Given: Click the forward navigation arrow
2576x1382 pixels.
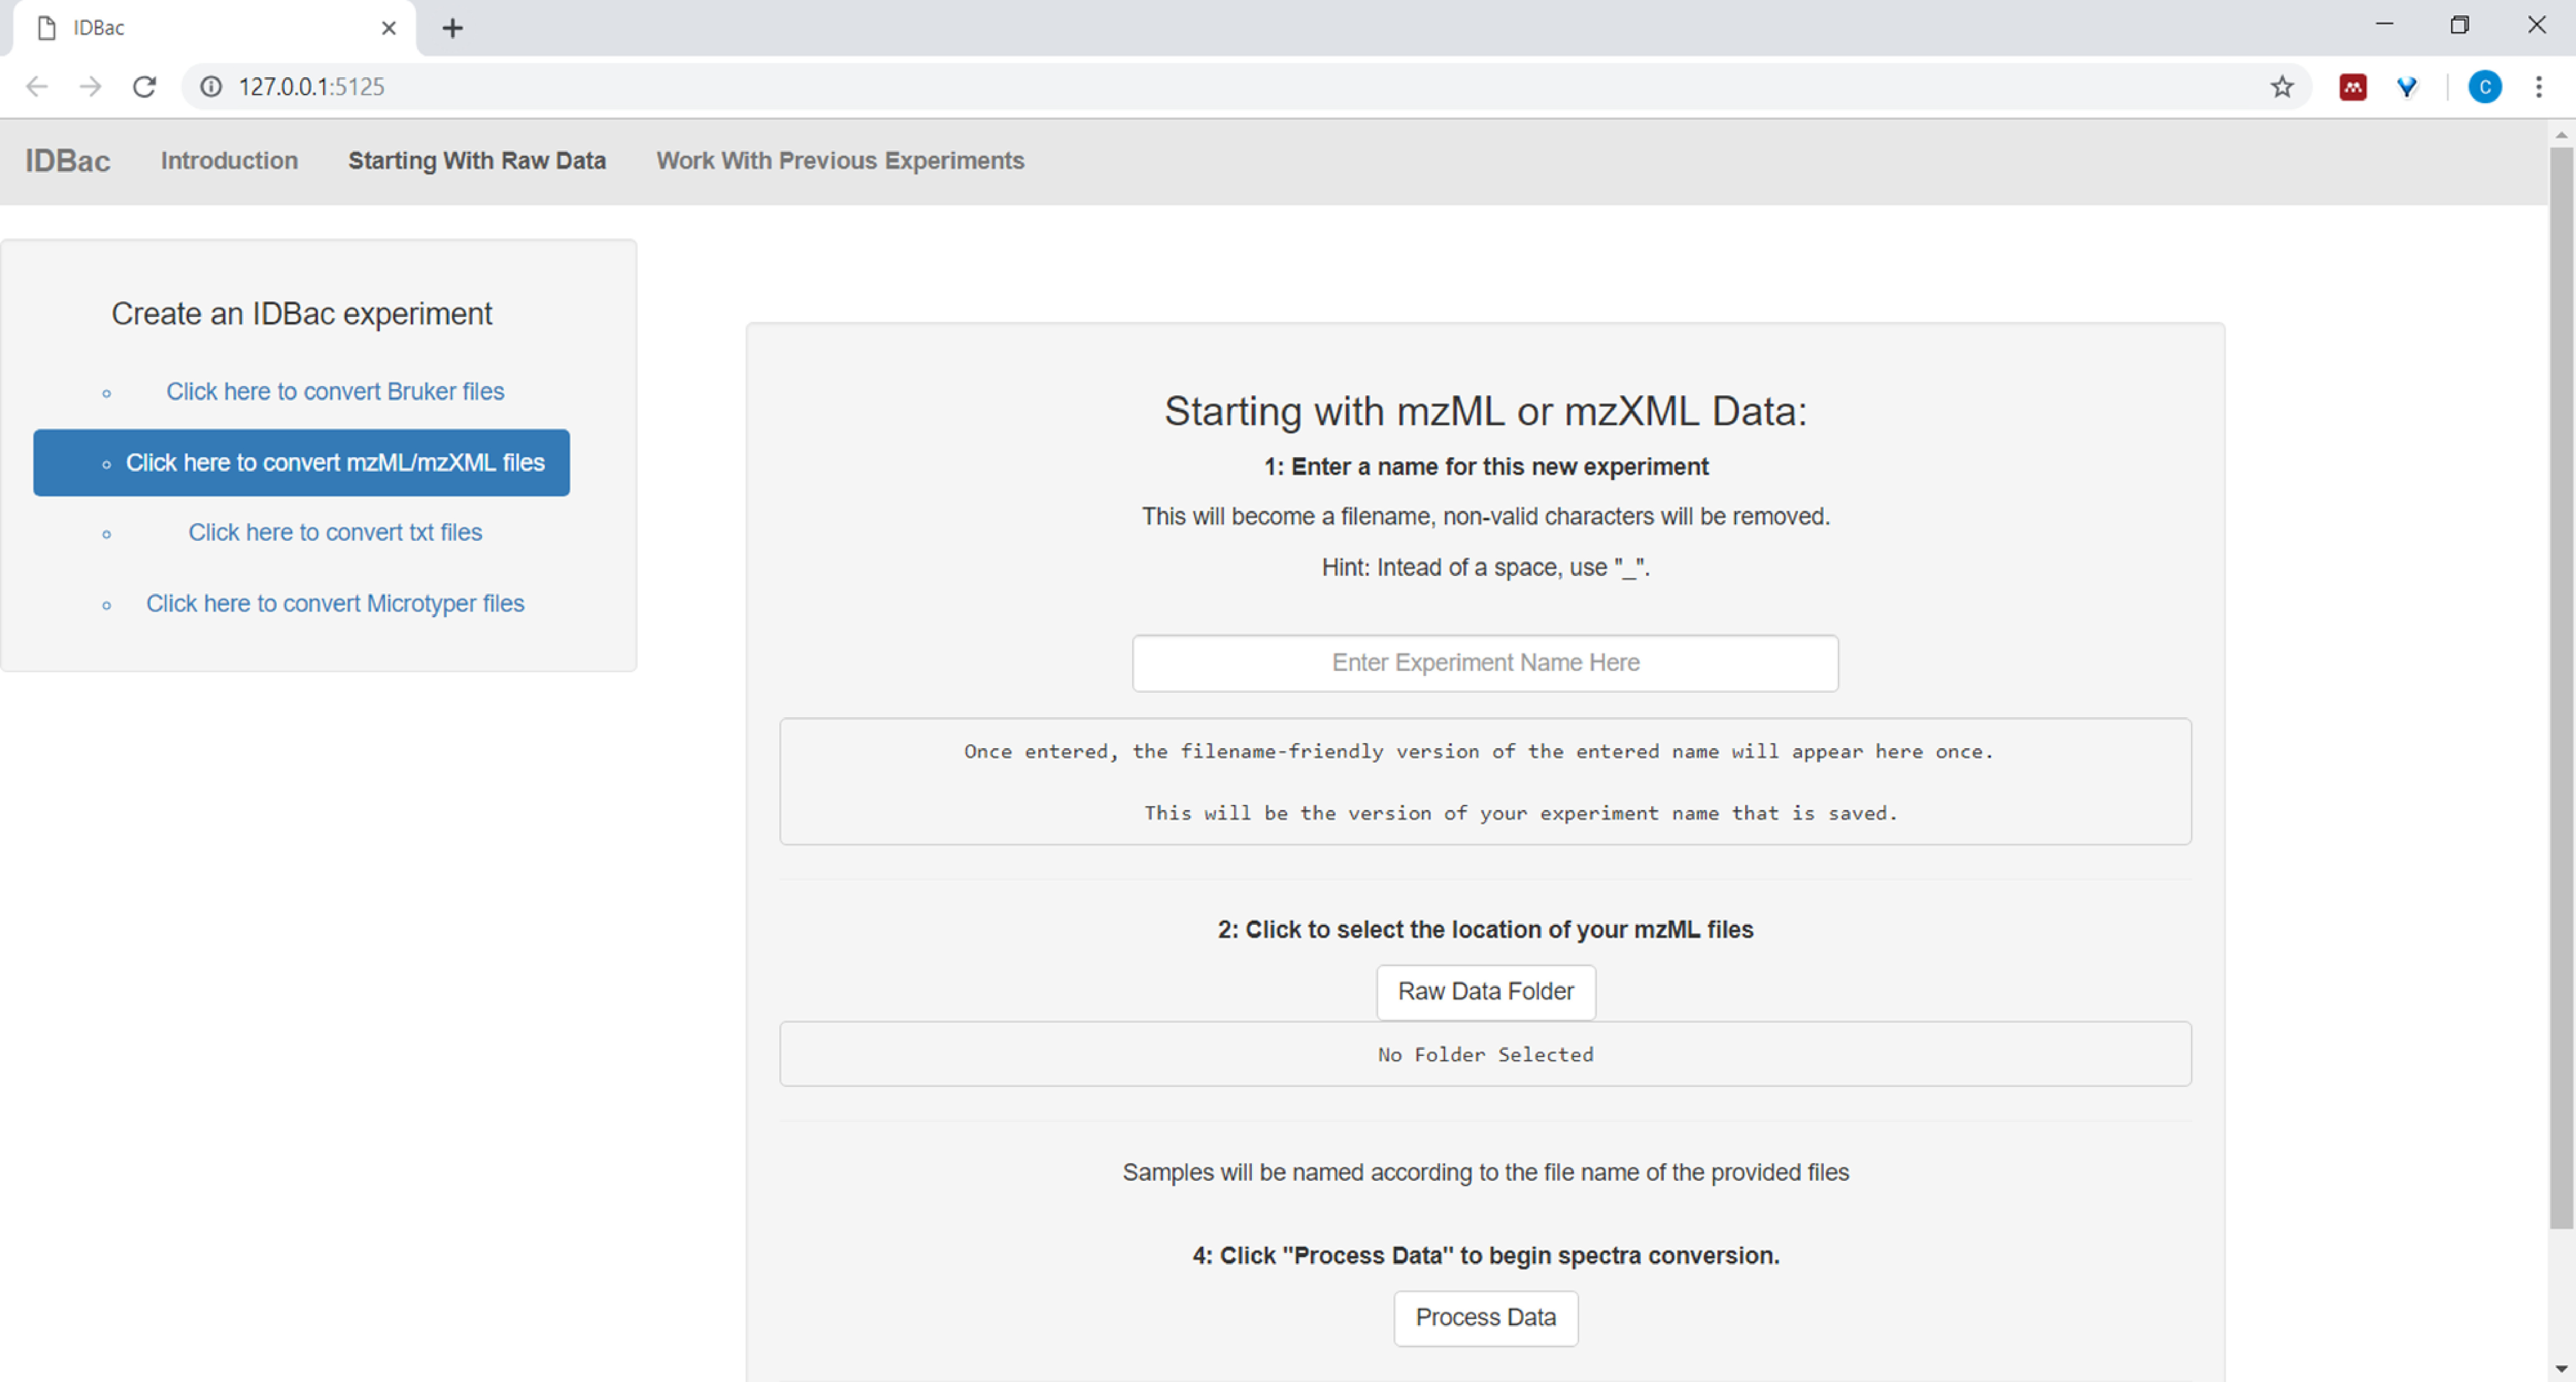Looking at the screenshot, I should [x=90, y=87].
